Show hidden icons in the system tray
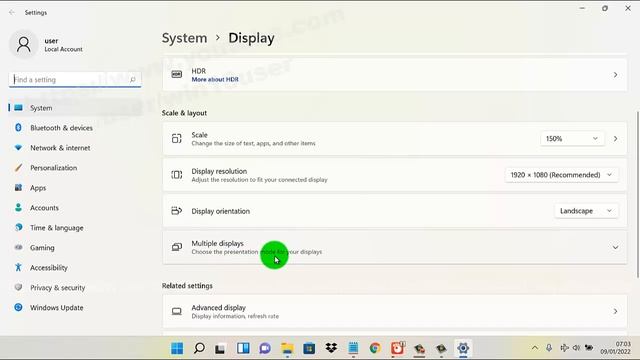 pos(535,348)
